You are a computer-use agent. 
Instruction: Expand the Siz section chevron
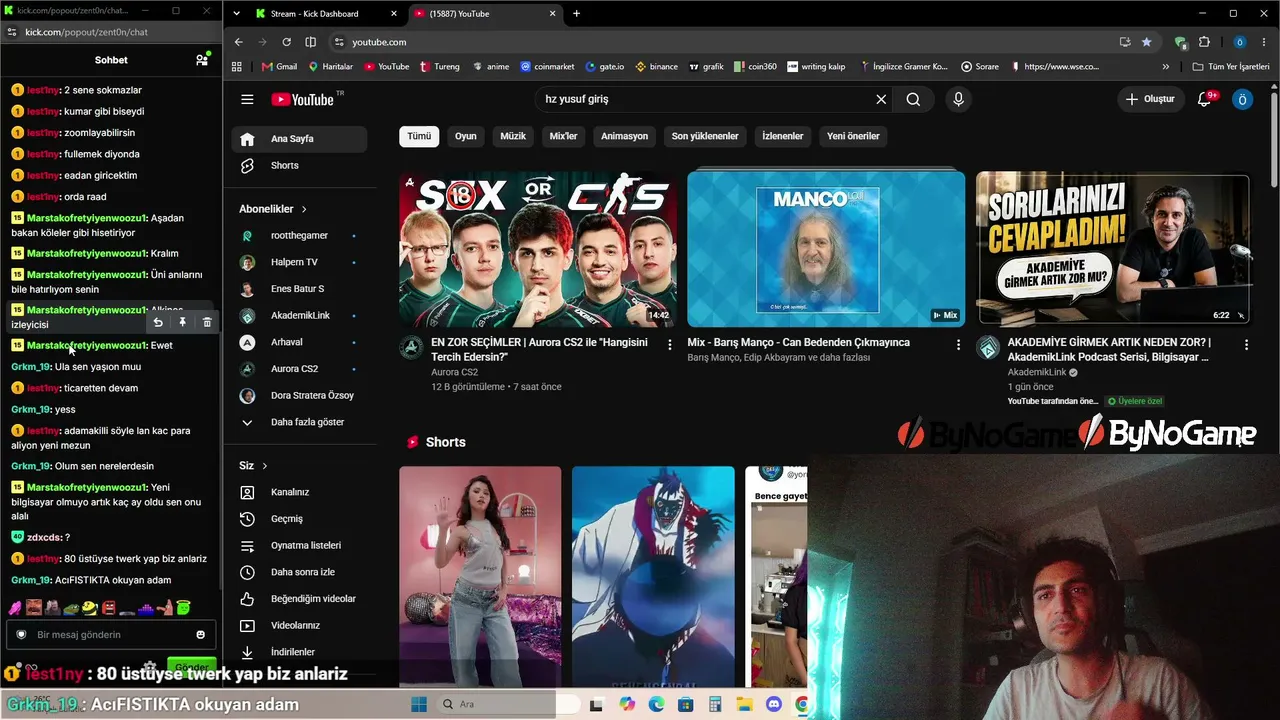point(265,466)
